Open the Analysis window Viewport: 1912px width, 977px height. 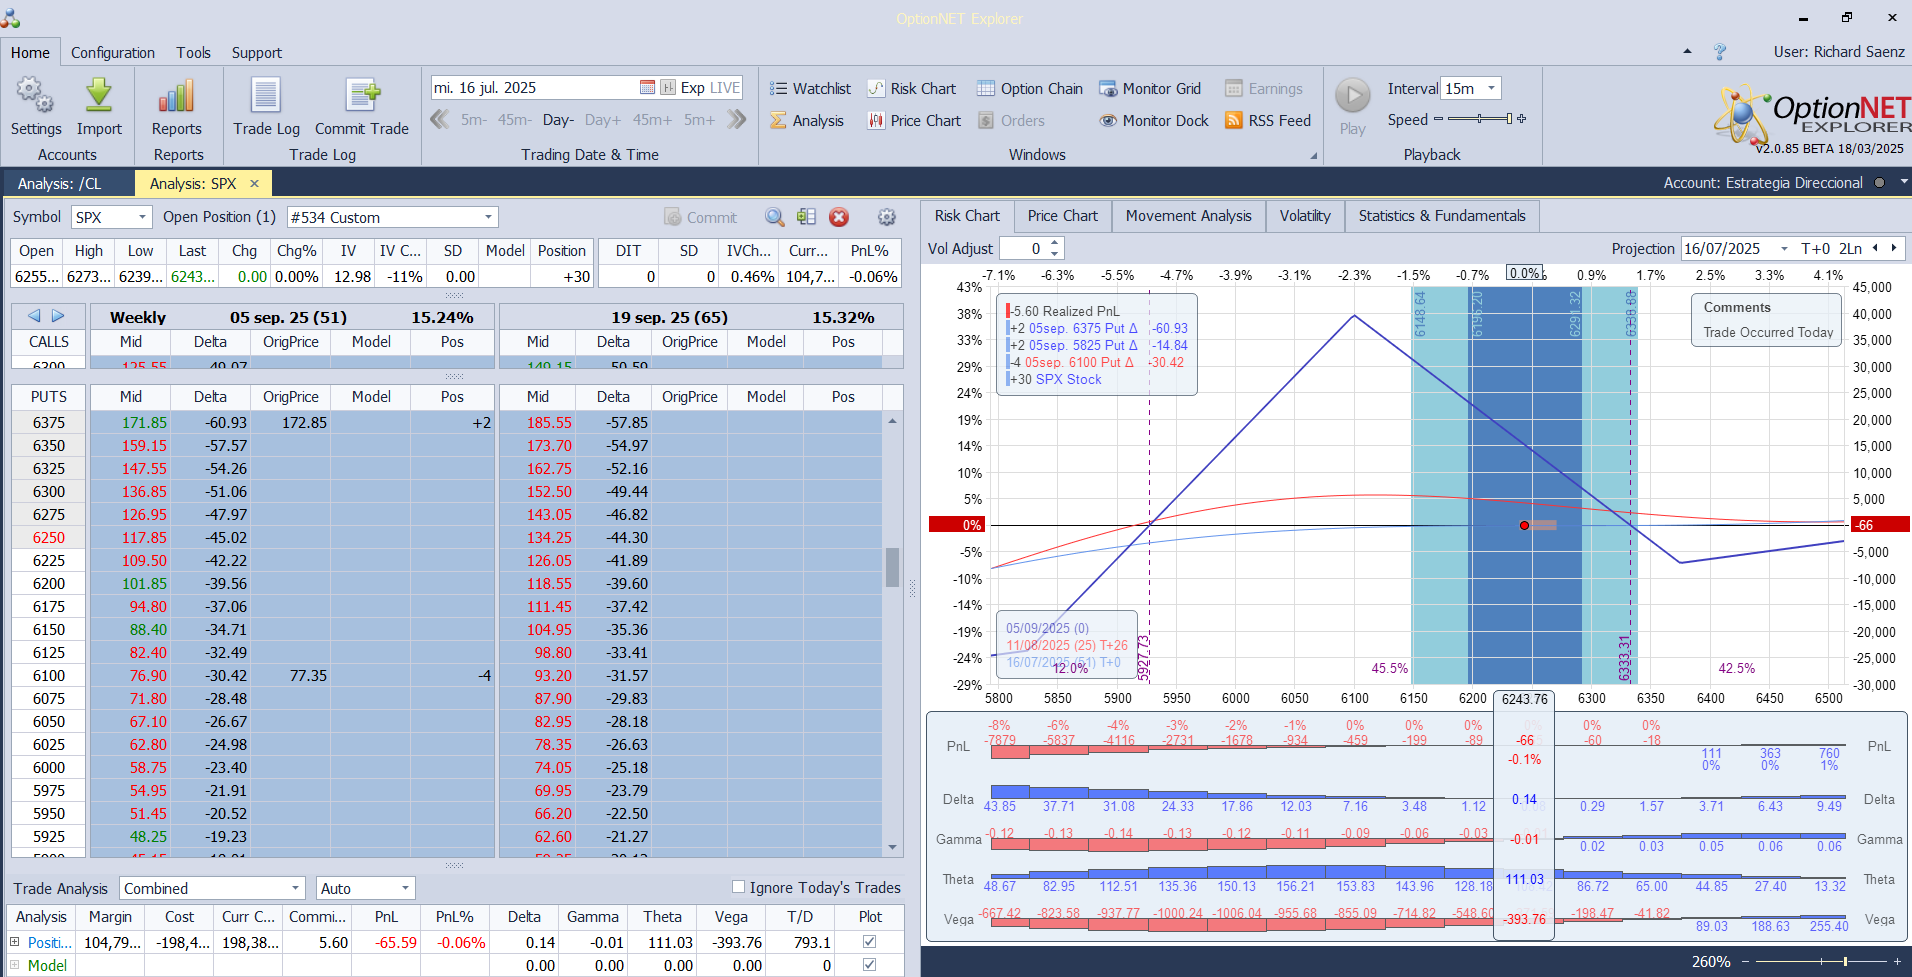pos(807,121)
